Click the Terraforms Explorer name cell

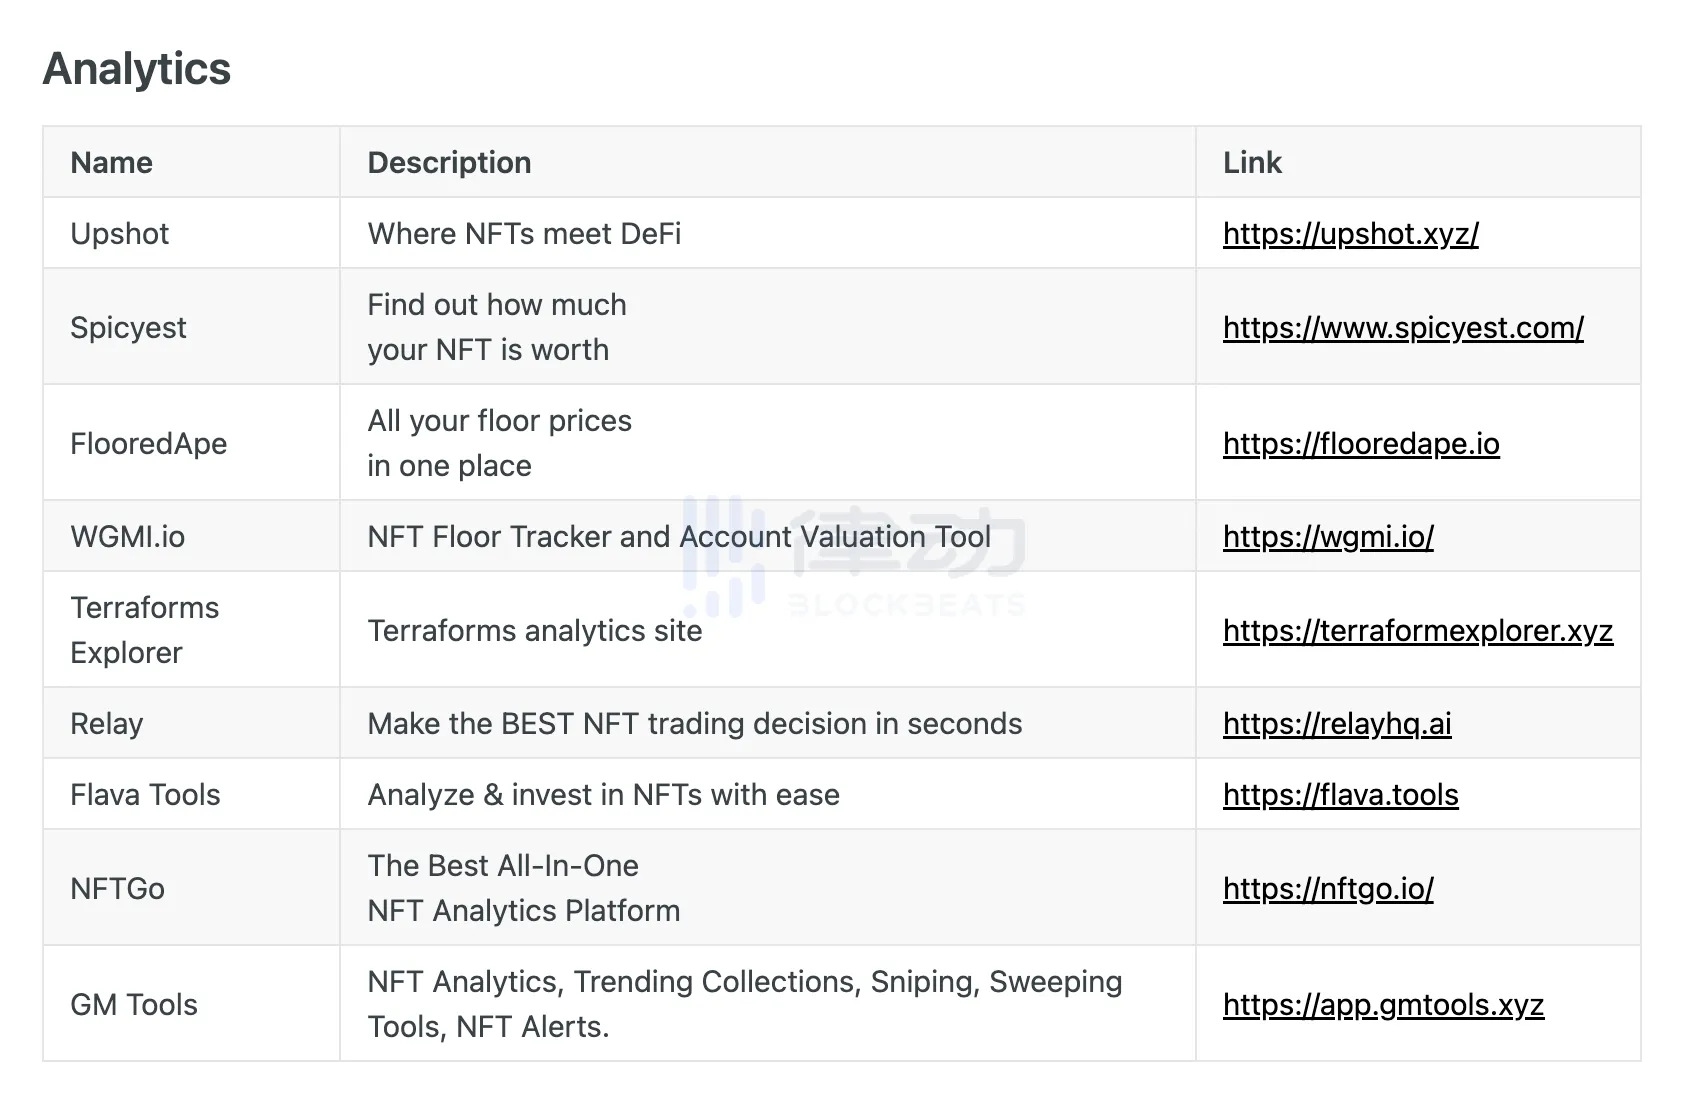tap(144, 630)
